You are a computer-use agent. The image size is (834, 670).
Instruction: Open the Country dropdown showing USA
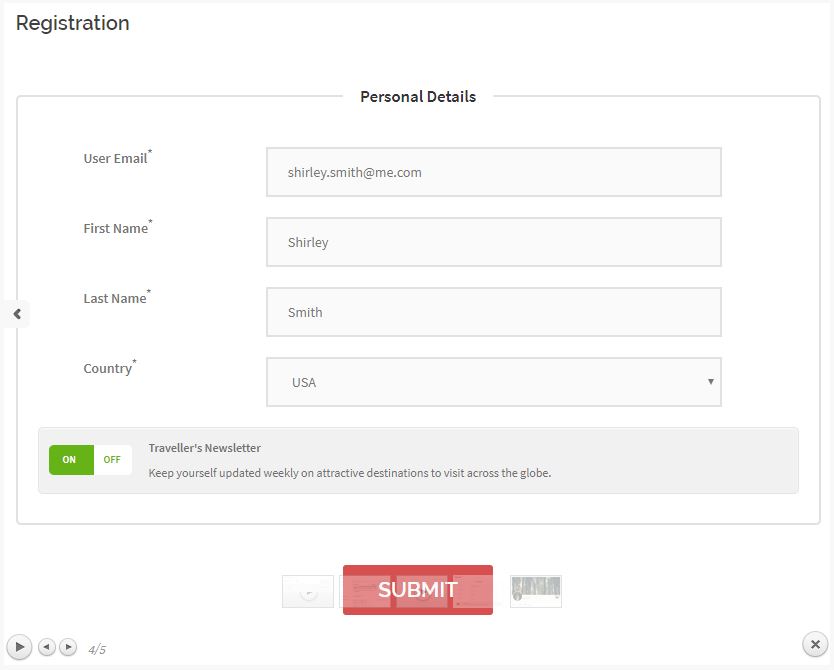494,382
